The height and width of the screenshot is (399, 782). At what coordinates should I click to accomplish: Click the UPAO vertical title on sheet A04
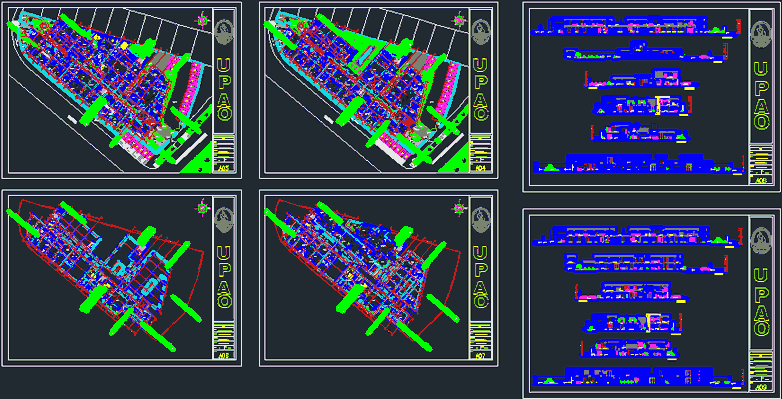tap(481, 90)
